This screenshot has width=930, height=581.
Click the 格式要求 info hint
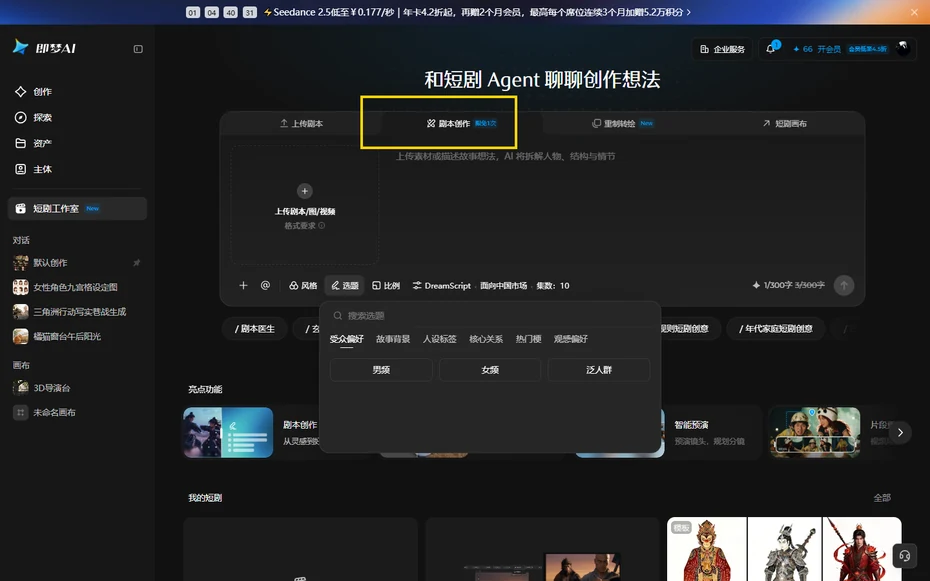304,226
